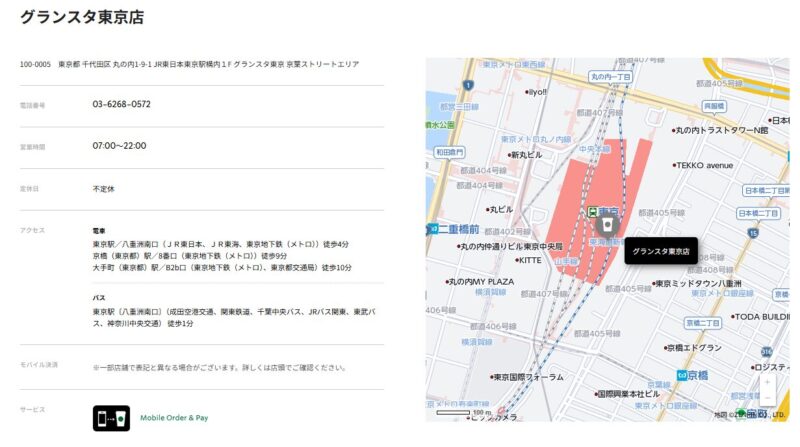Click the opening hours 07:00~22:00

coord(119,146)
